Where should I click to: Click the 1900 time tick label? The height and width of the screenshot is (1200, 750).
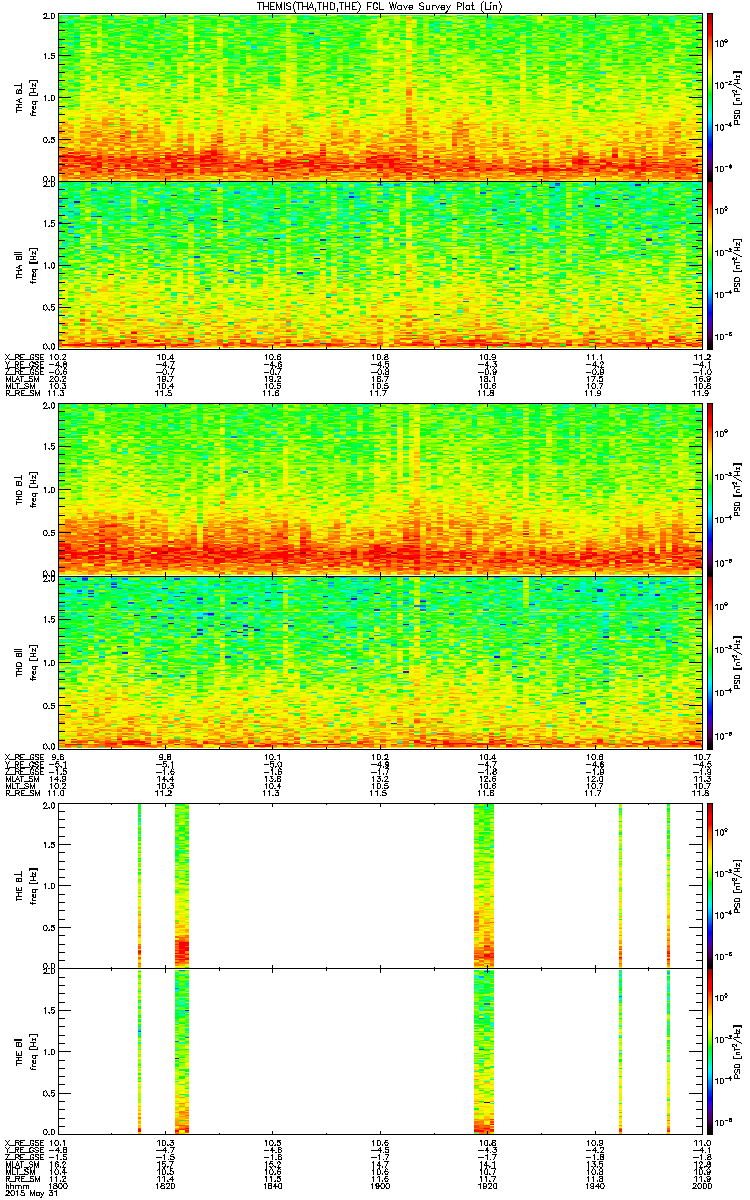click(x=380, y=1187)
